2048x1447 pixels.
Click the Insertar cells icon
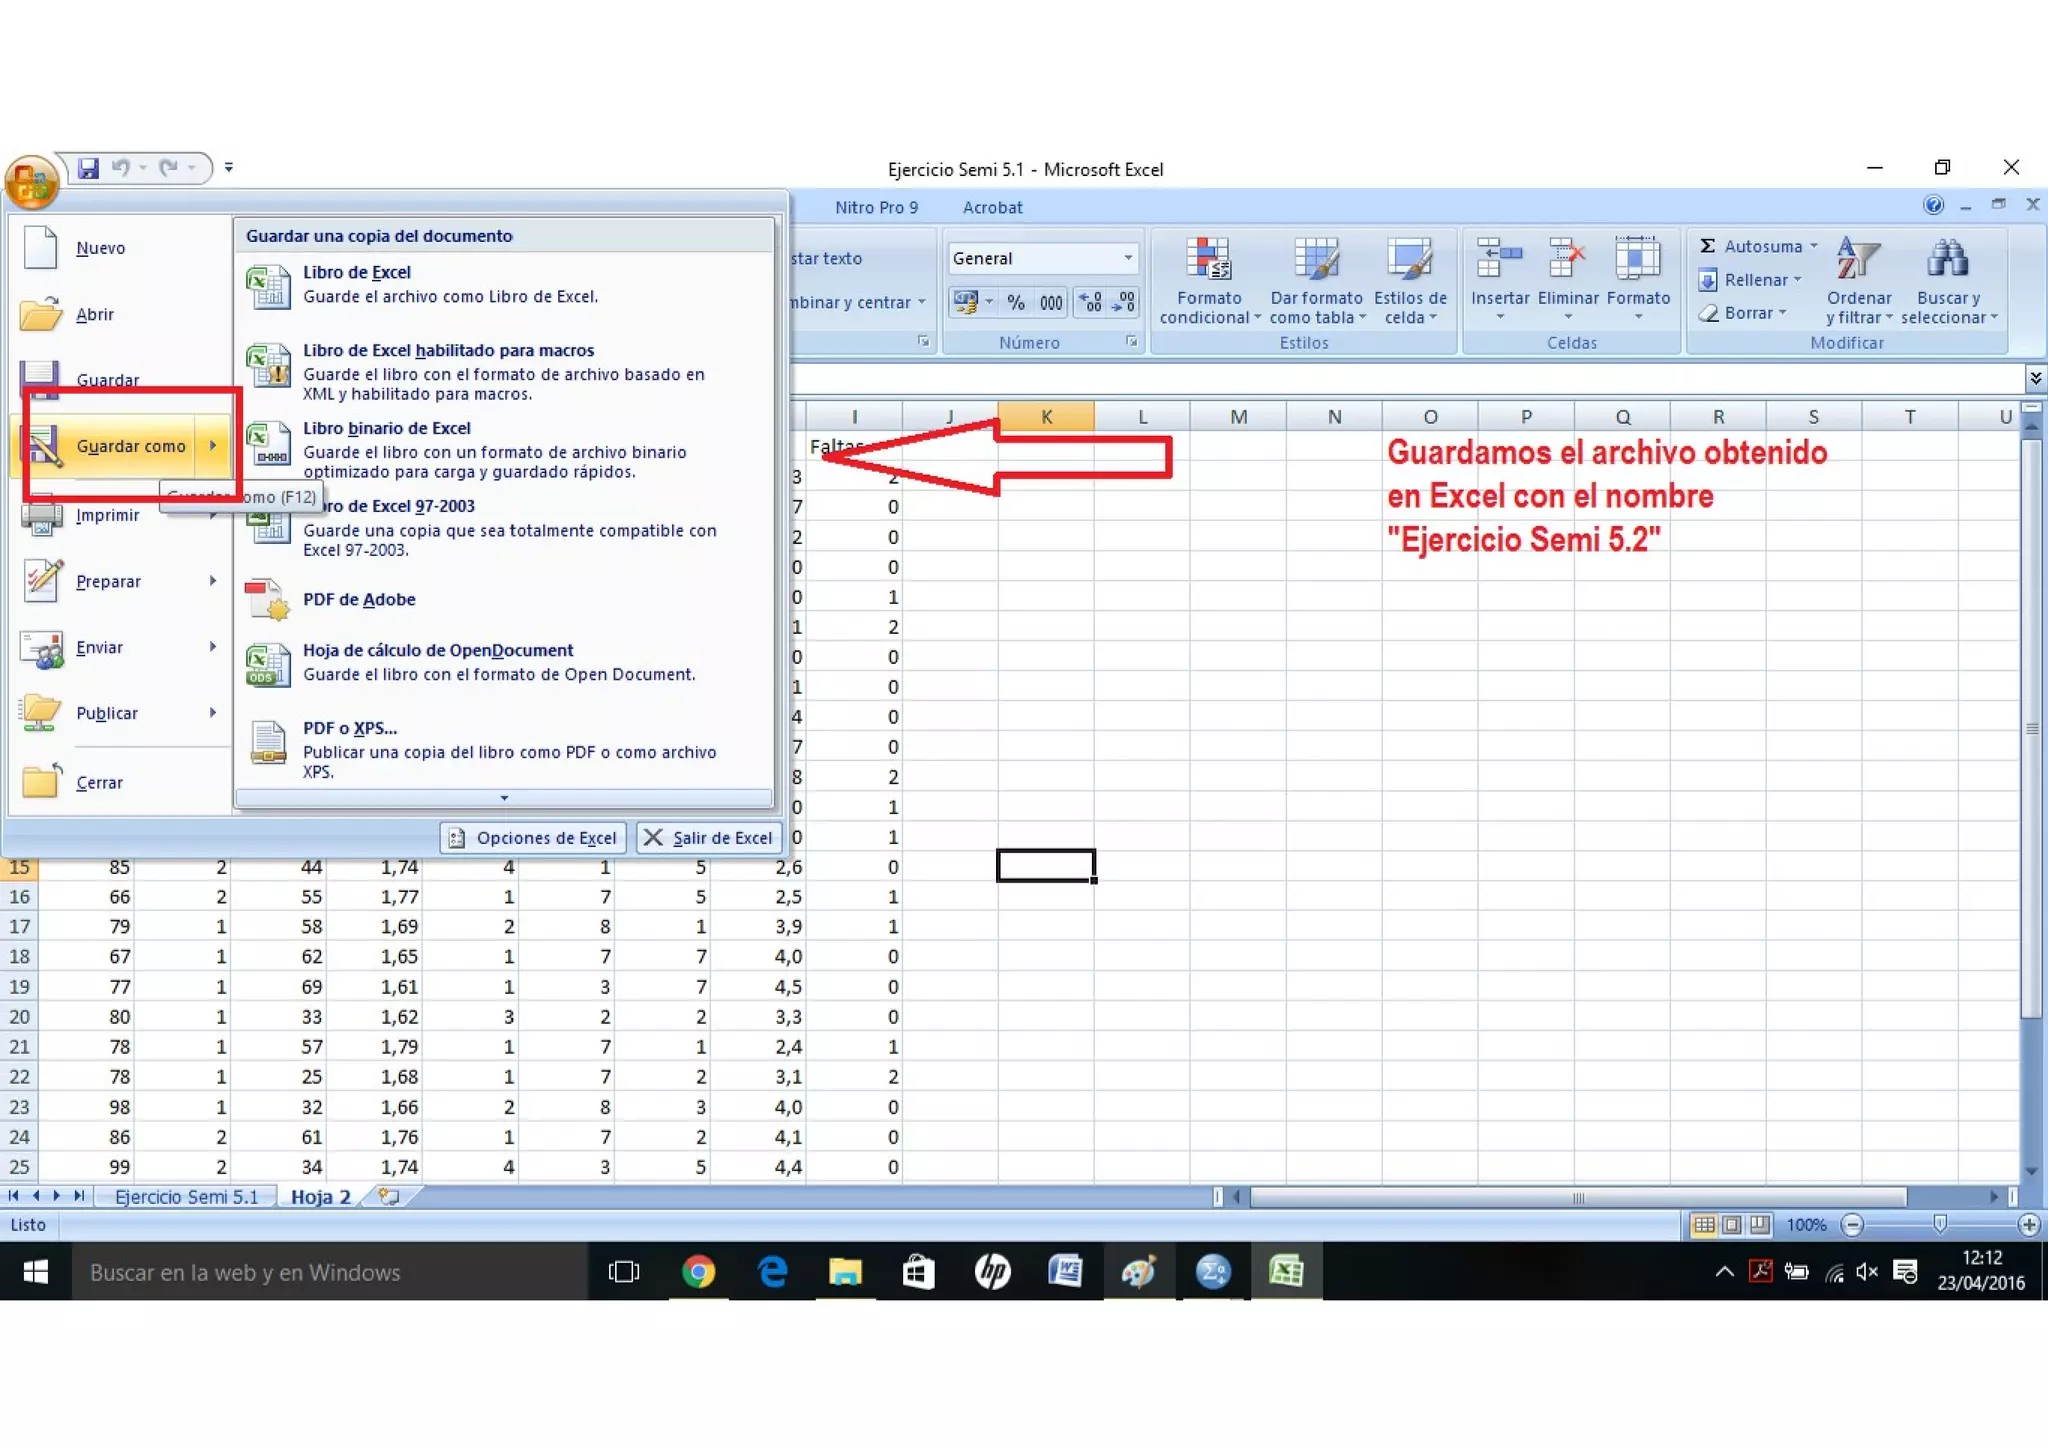pos(1499,258)
